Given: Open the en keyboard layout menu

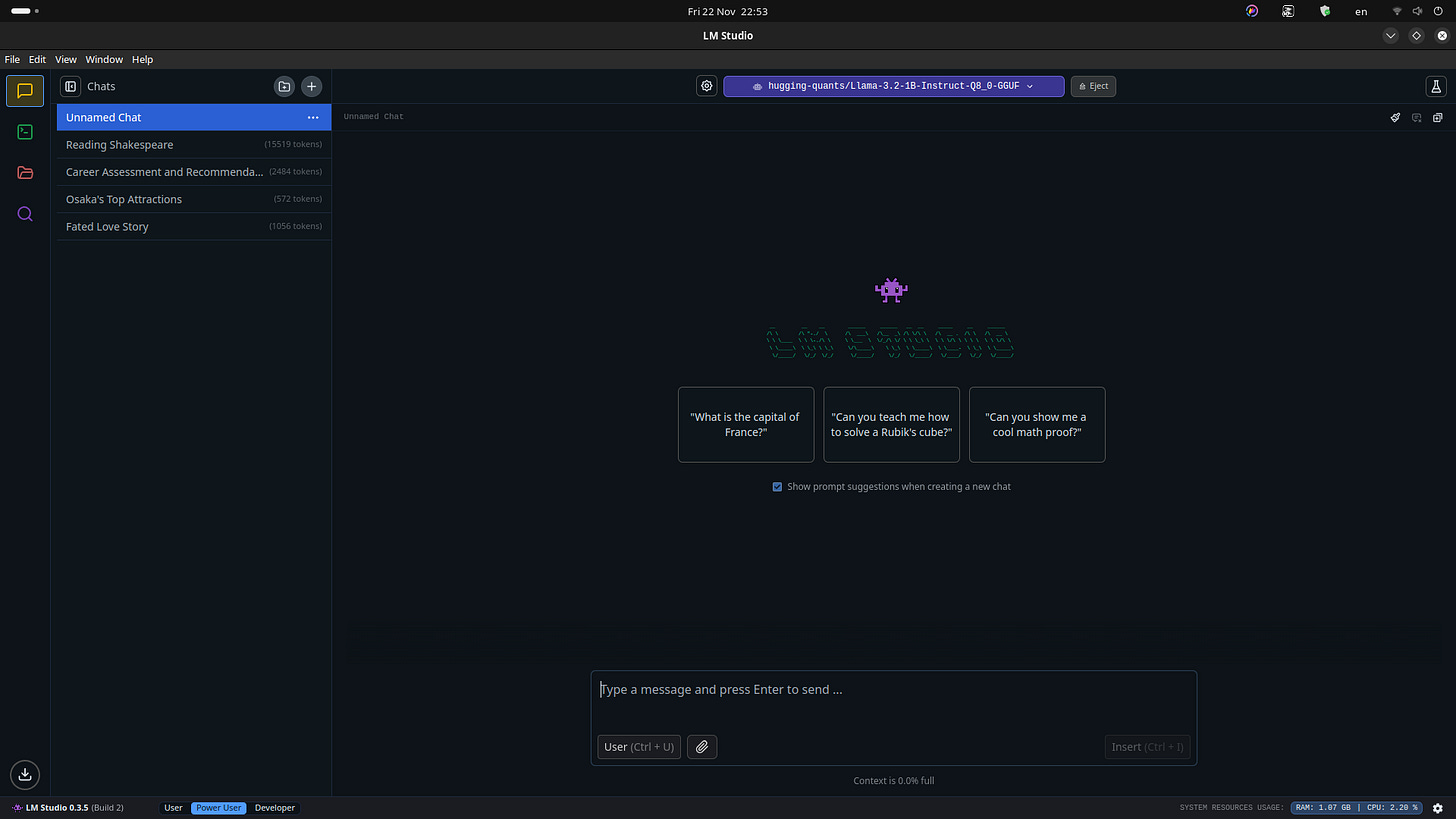Looking at the screenshot, I should [x=1361, y=11].
